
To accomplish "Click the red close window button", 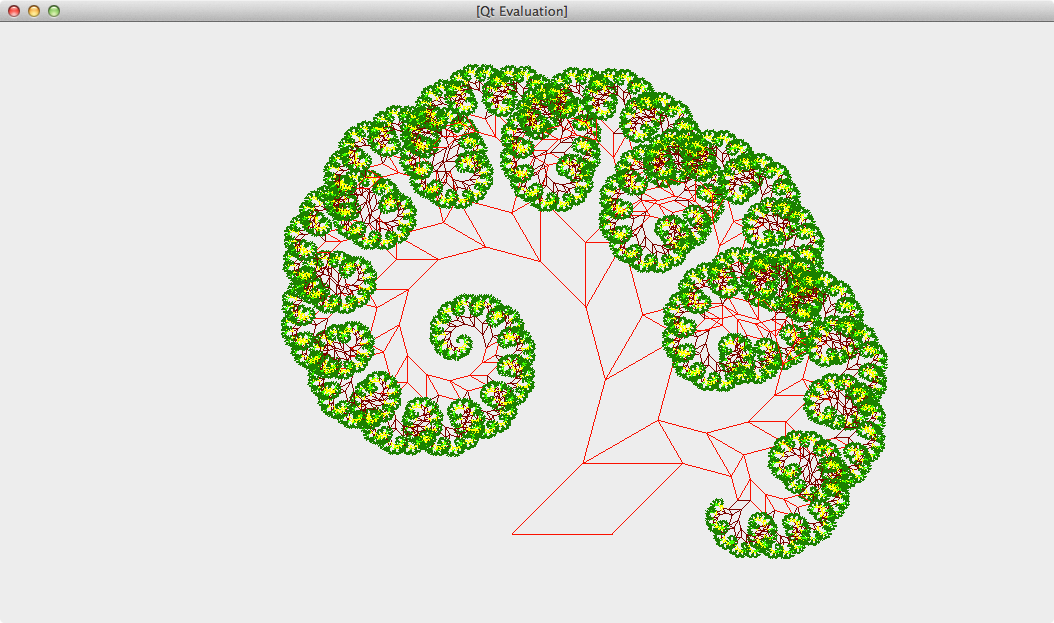I will point(14,11).
